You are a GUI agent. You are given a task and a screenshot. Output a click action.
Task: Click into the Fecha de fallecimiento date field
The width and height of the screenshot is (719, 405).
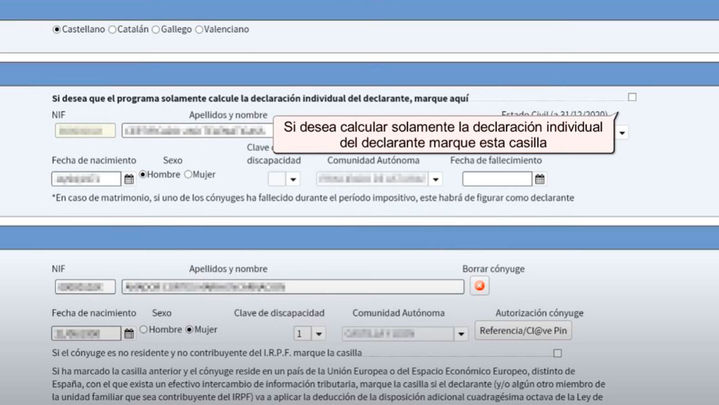pos(497,180)
